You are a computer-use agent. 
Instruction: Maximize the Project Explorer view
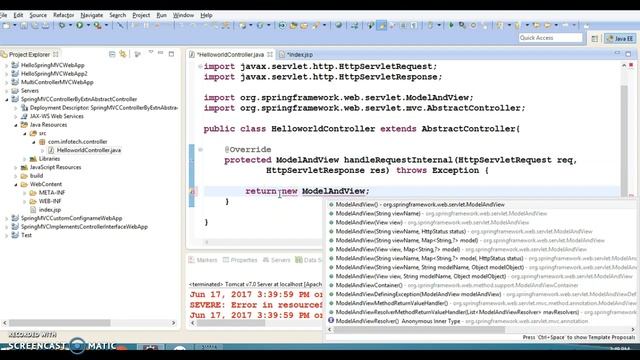[x=171, y=54]
